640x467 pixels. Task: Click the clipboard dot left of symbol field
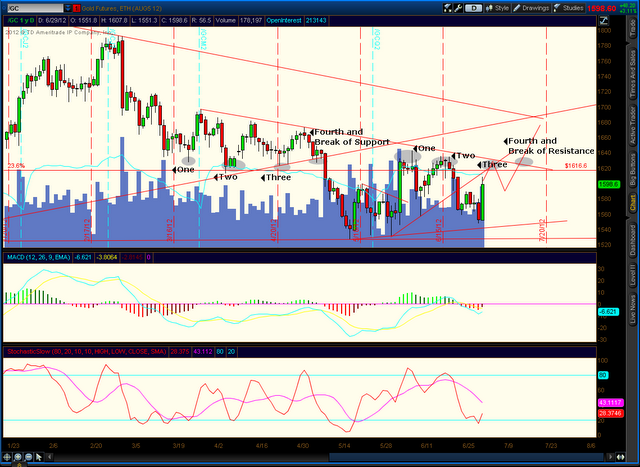(x=4, y=8)
